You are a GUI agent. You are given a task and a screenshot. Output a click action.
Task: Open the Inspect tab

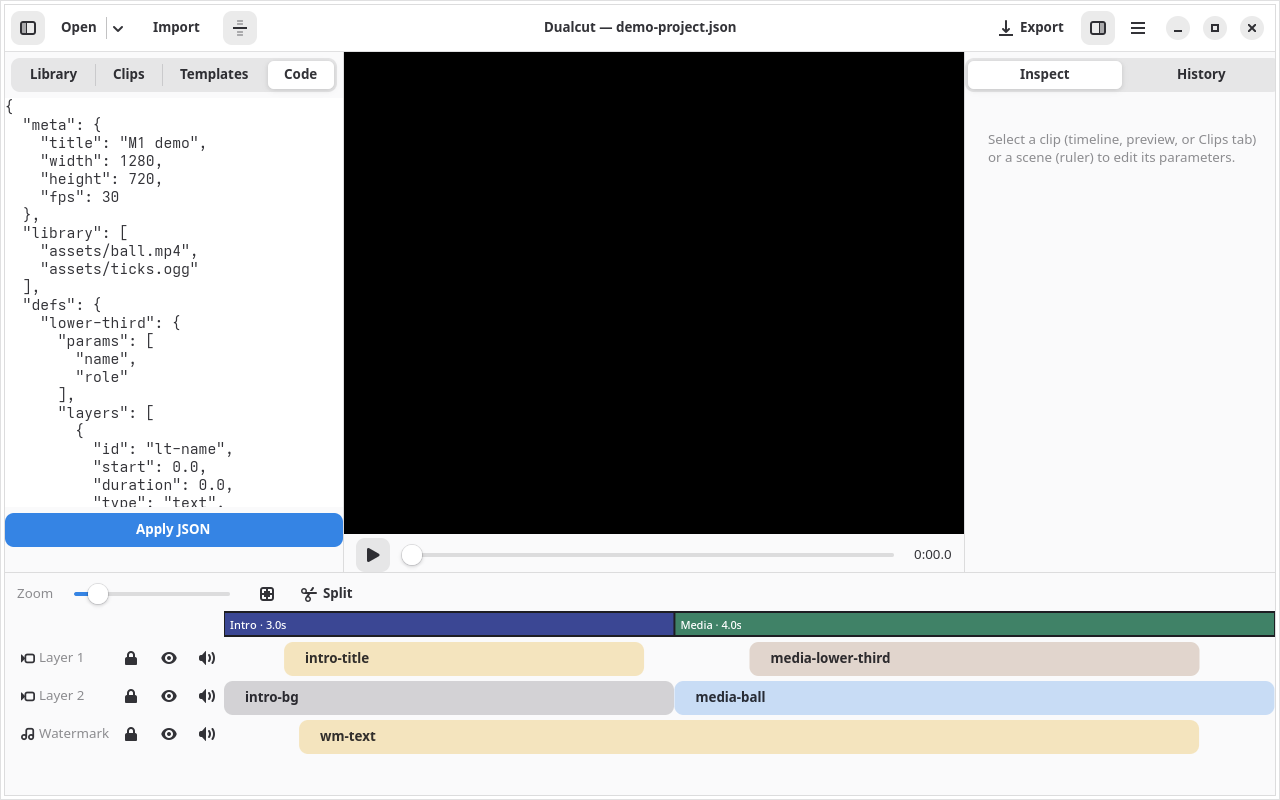[x=1045, y=75]
